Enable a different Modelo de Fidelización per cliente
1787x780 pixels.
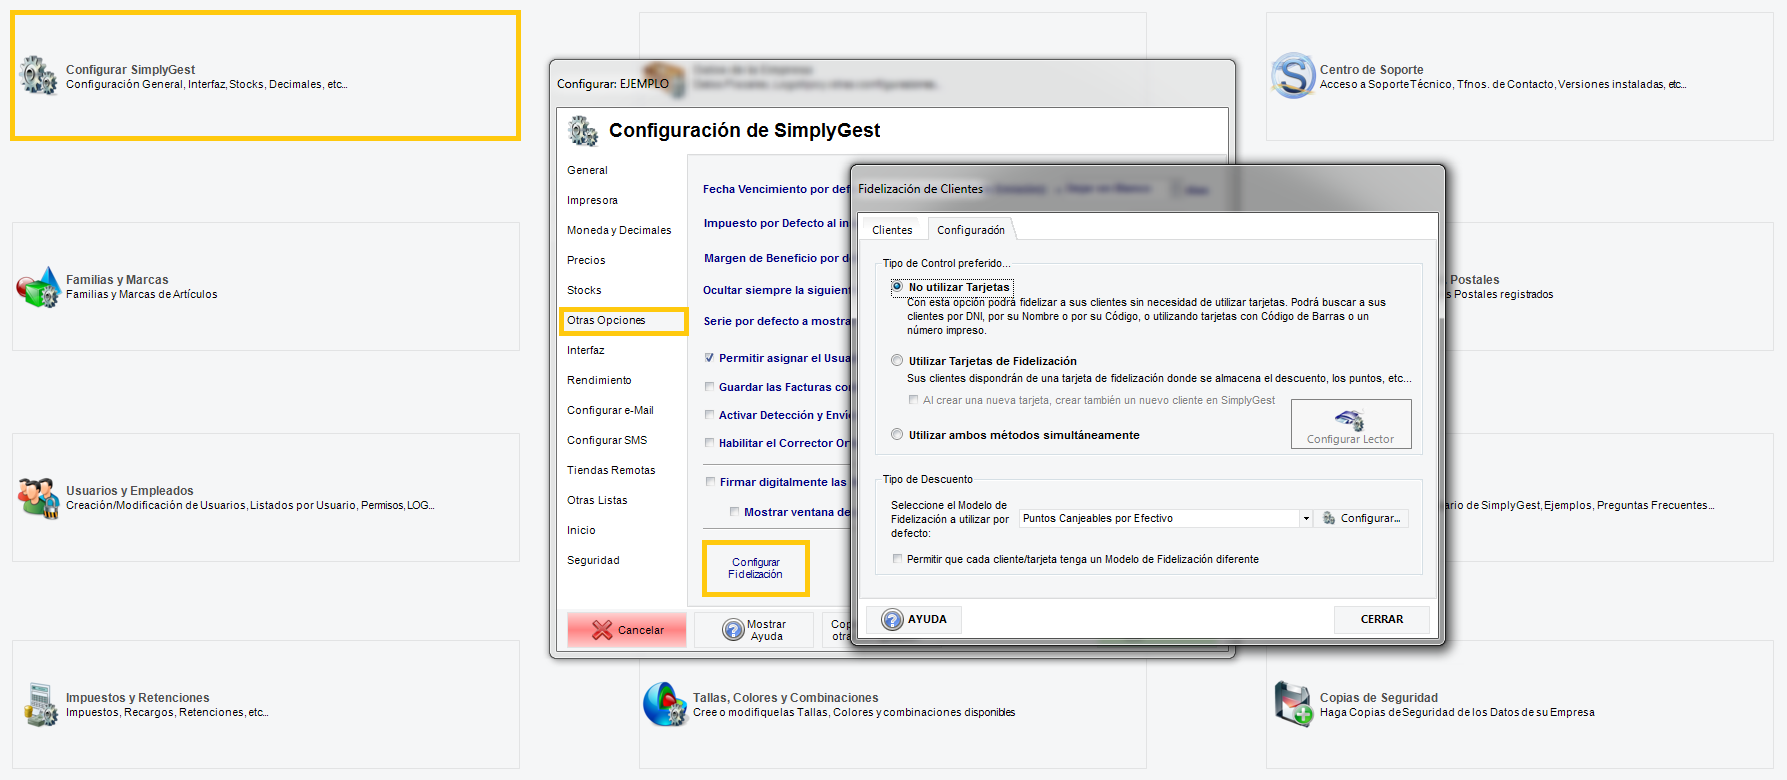[897, 559]
